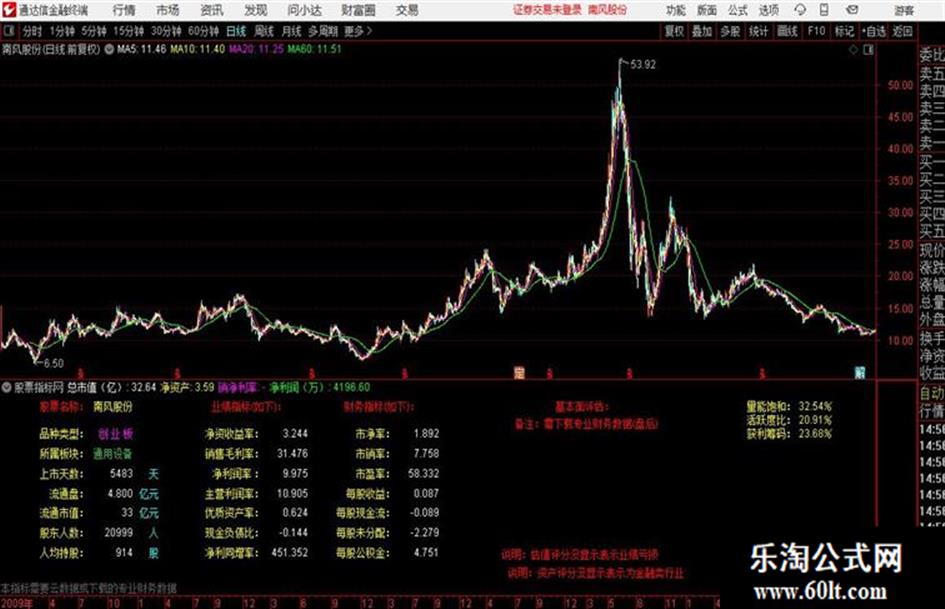The image size is (945, 609).
Task: Open the 发现 menu
Action: pyautogui.click(x=256, y=10)
